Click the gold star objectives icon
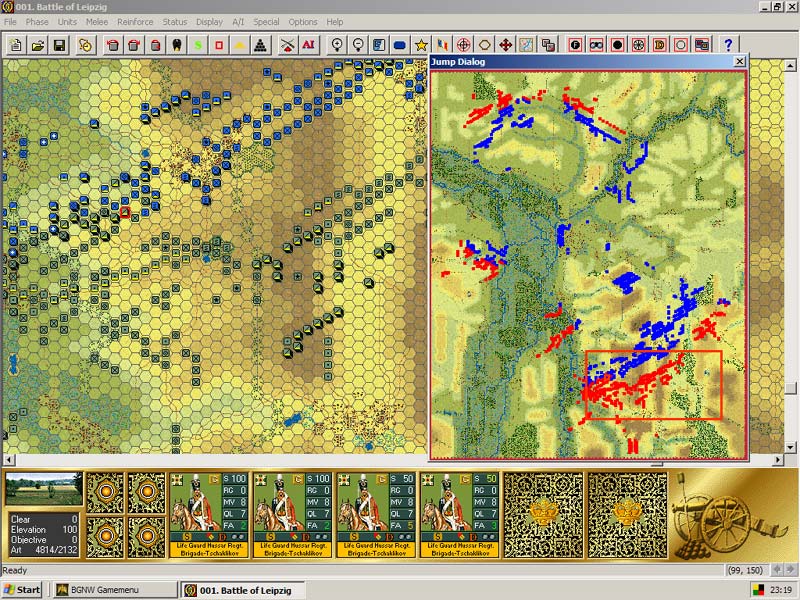This screenshot has height=600, width=800. (x=421, y=45)
